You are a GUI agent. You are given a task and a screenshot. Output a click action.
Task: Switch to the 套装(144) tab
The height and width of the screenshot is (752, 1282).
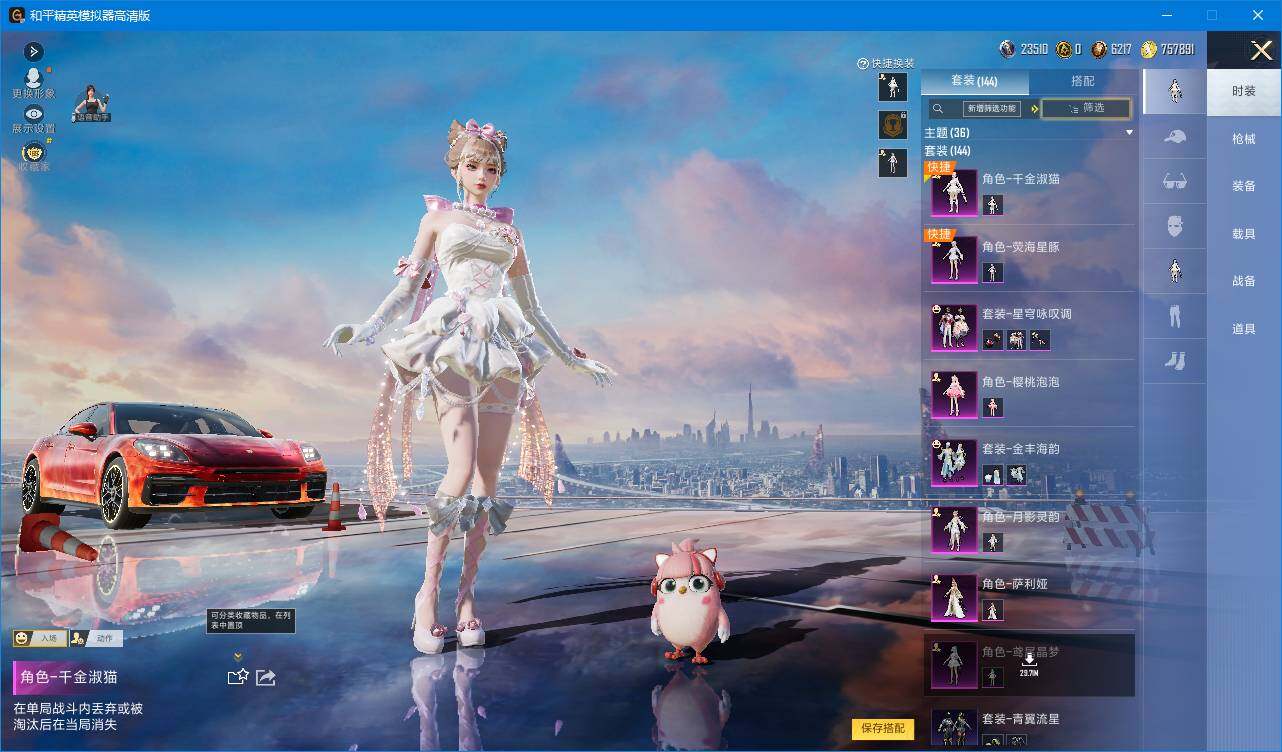tap(974, 81)
